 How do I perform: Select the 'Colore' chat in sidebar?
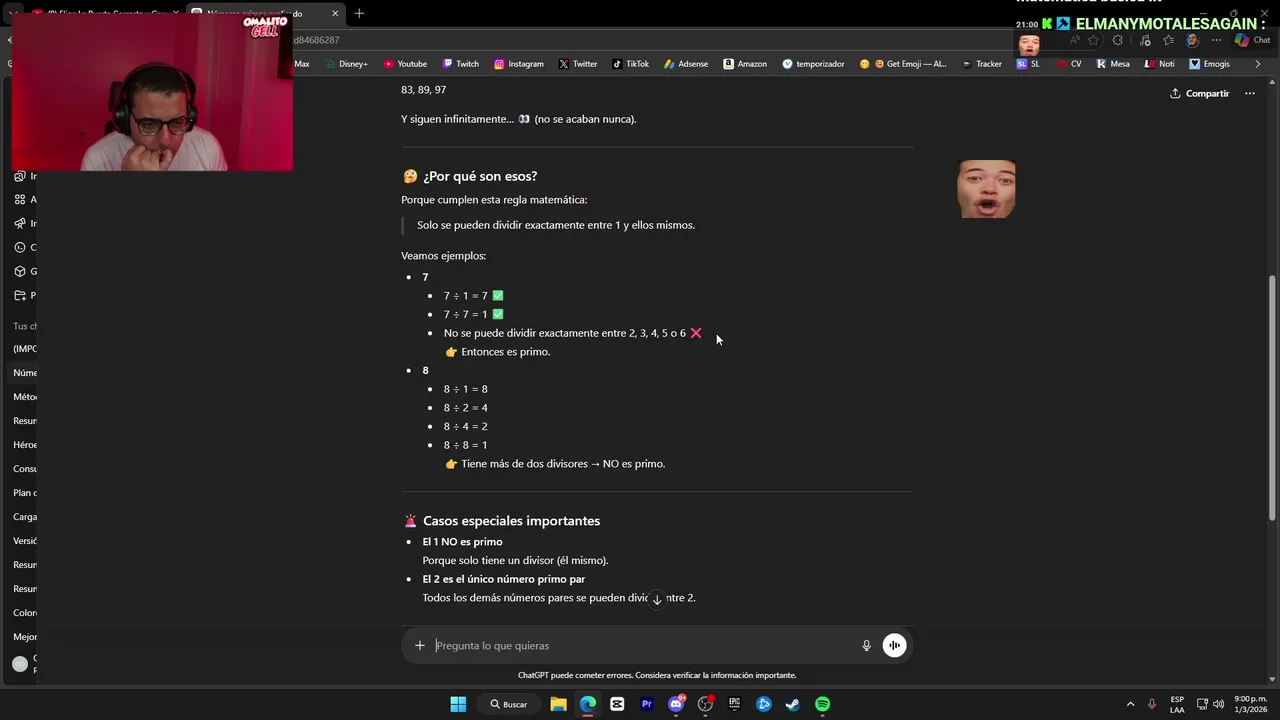25,613
